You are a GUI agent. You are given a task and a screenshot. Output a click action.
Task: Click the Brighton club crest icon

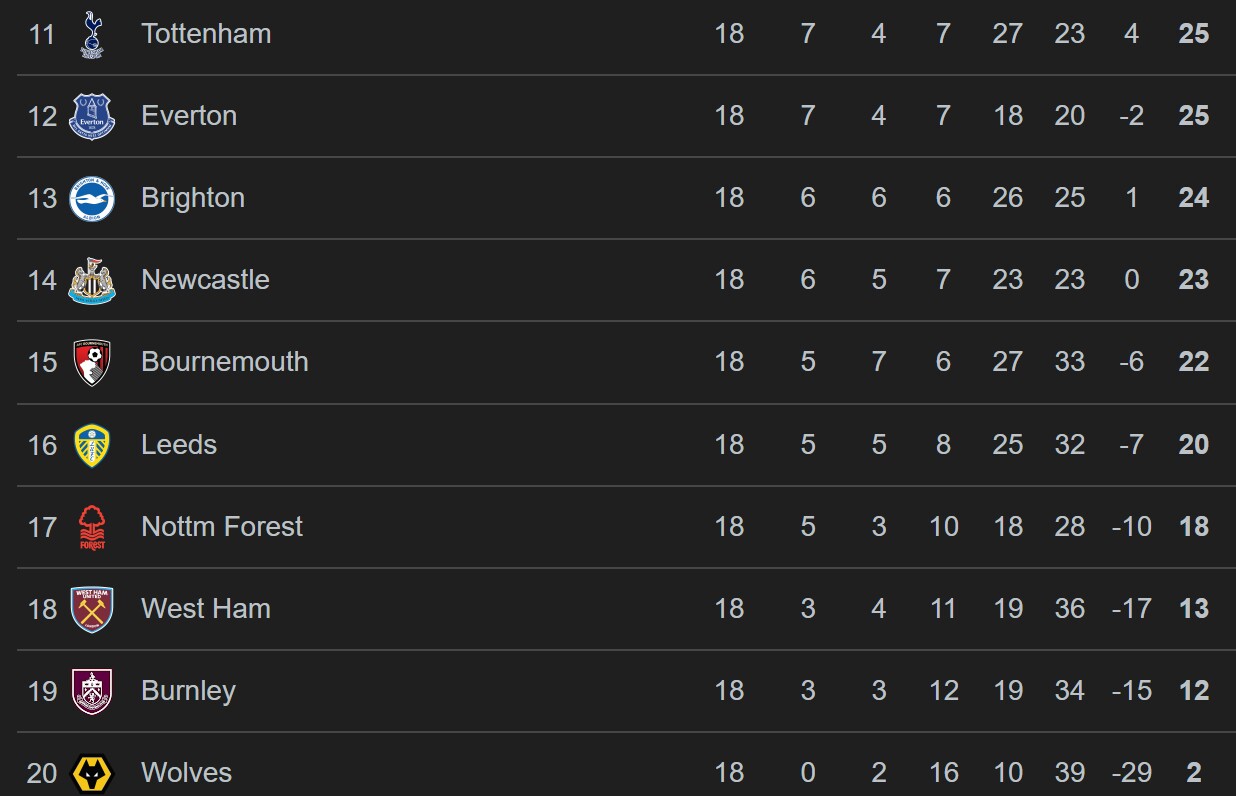(92, 198)
